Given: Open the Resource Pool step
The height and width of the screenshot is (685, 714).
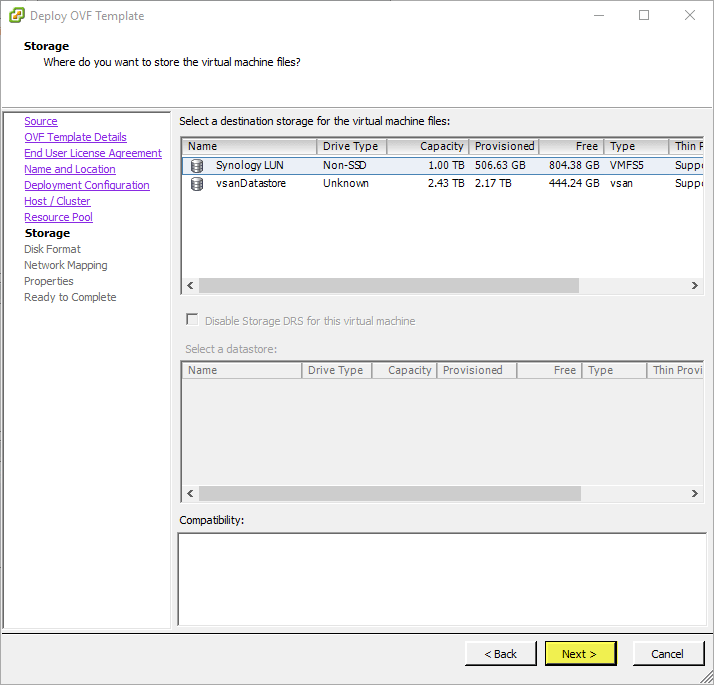Looking at the screenshot, I should tap(58, 217).
